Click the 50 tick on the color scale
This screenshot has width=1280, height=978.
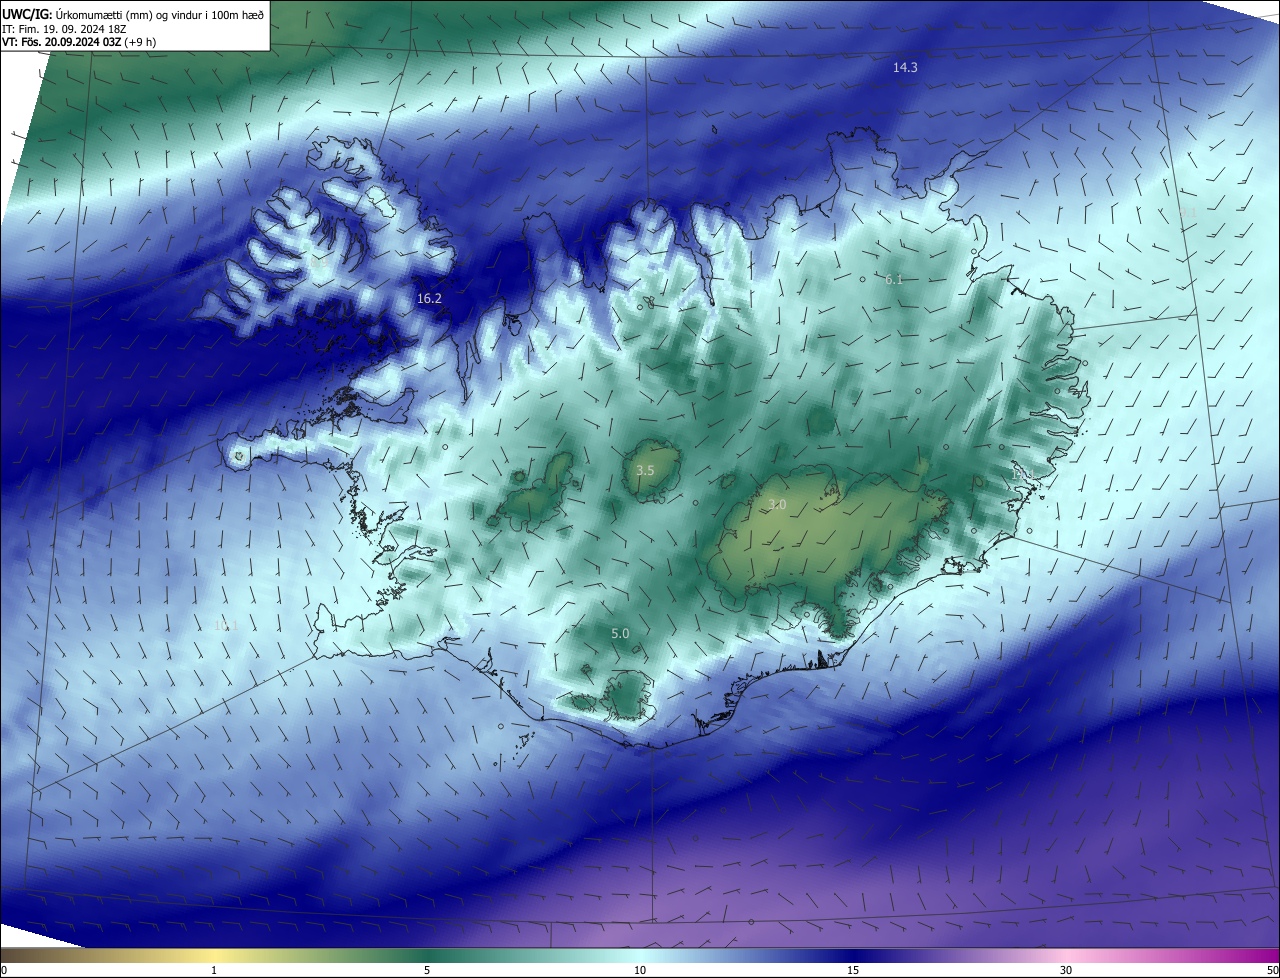click(x=1272, y=970)
